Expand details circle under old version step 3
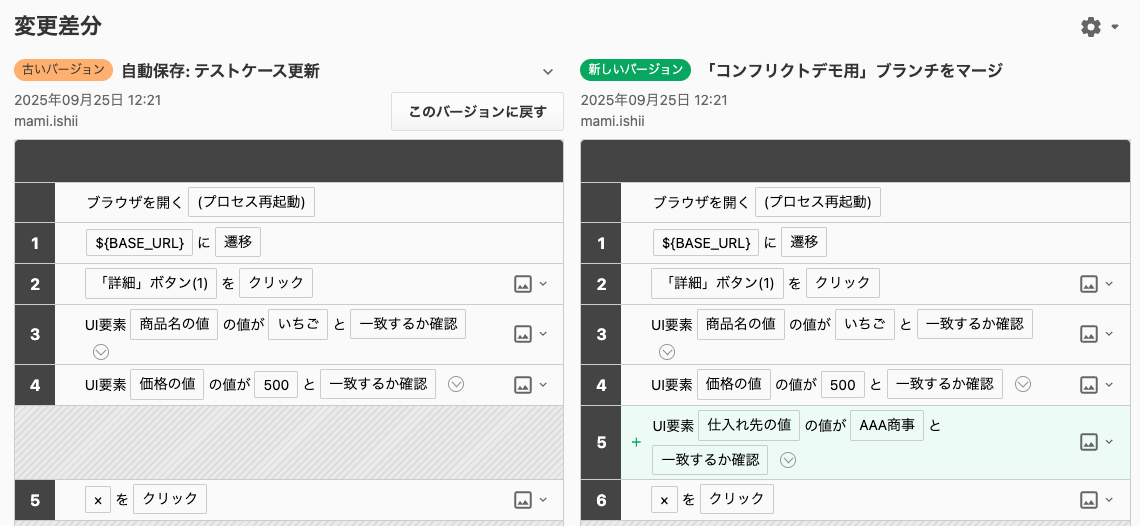 tap(101, 352)
